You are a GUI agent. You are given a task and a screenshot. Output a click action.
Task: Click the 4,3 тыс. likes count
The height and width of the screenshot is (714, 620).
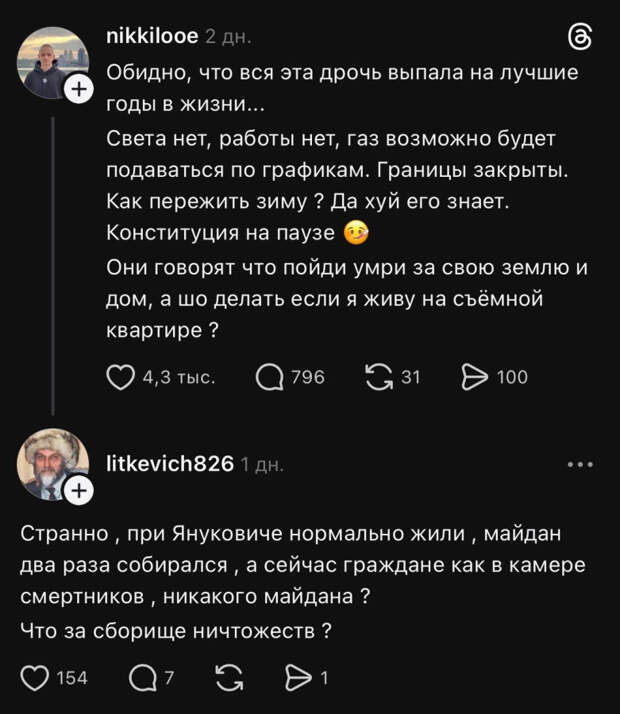(x=178, y=377)
